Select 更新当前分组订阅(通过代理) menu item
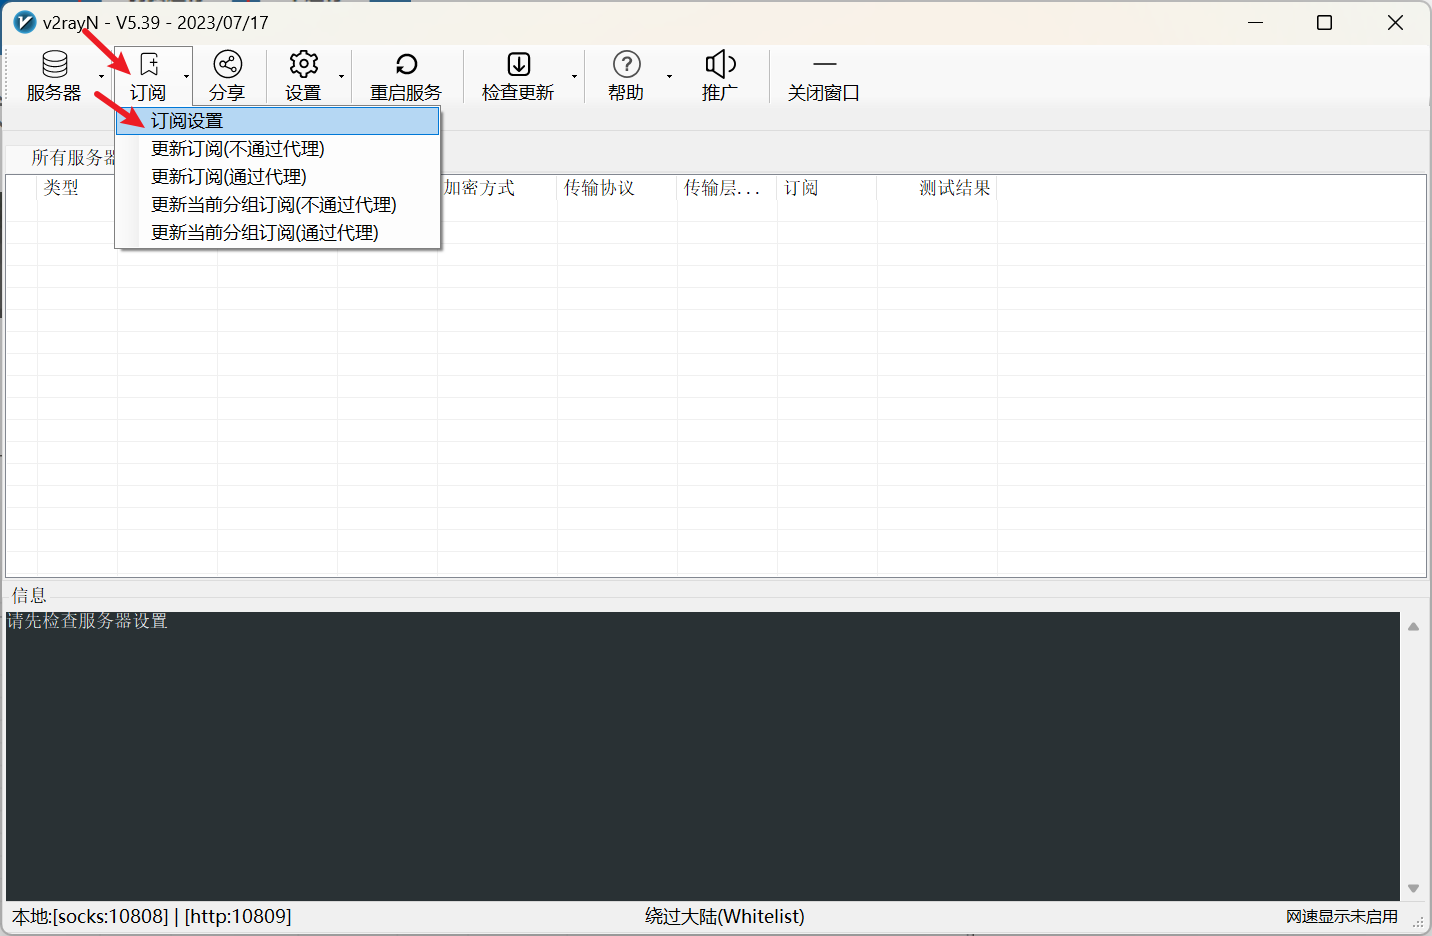The width and height of the screenshot is (1432, 936). [x=265, y=233]
